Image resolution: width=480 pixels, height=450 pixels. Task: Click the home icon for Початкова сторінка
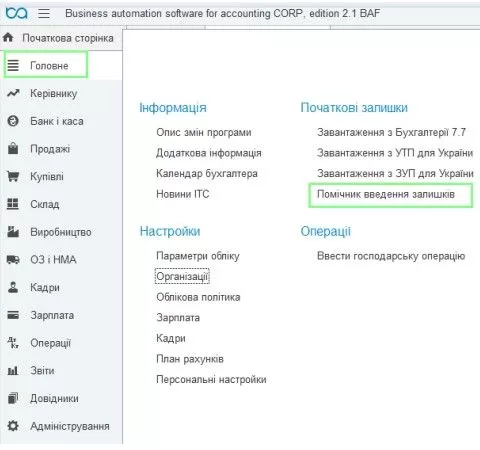tap(8, 37)
